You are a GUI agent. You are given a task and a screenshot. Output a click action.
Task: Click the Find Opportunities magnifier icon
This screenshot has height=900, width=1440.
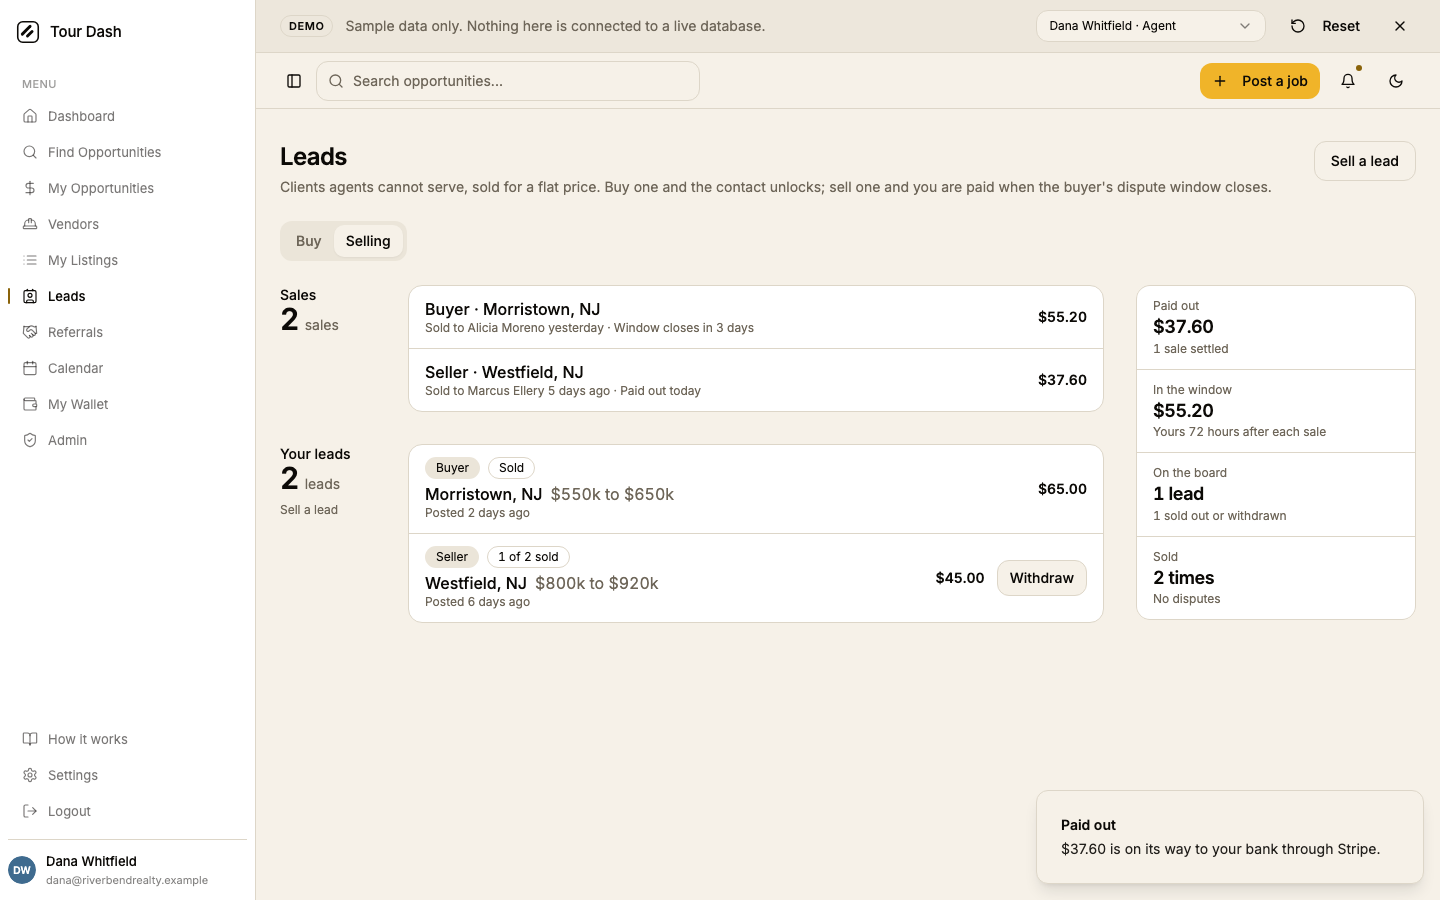point(30,152)
